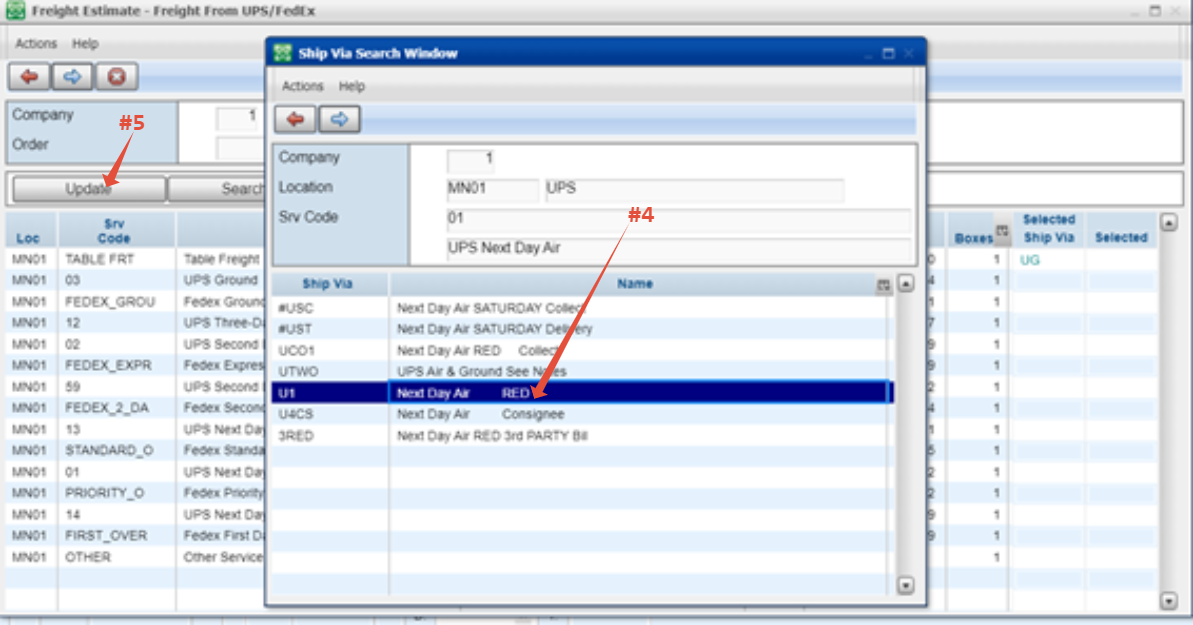Select service code 59 row
The height and width of the screenshot is (625, 1193).
[135, 387]
